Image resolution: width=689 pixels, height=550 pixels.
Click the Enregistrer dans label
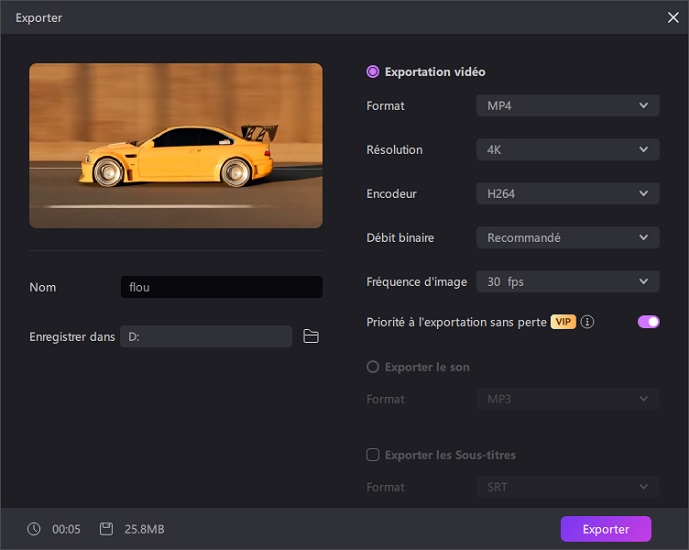[x=72, y=337]
